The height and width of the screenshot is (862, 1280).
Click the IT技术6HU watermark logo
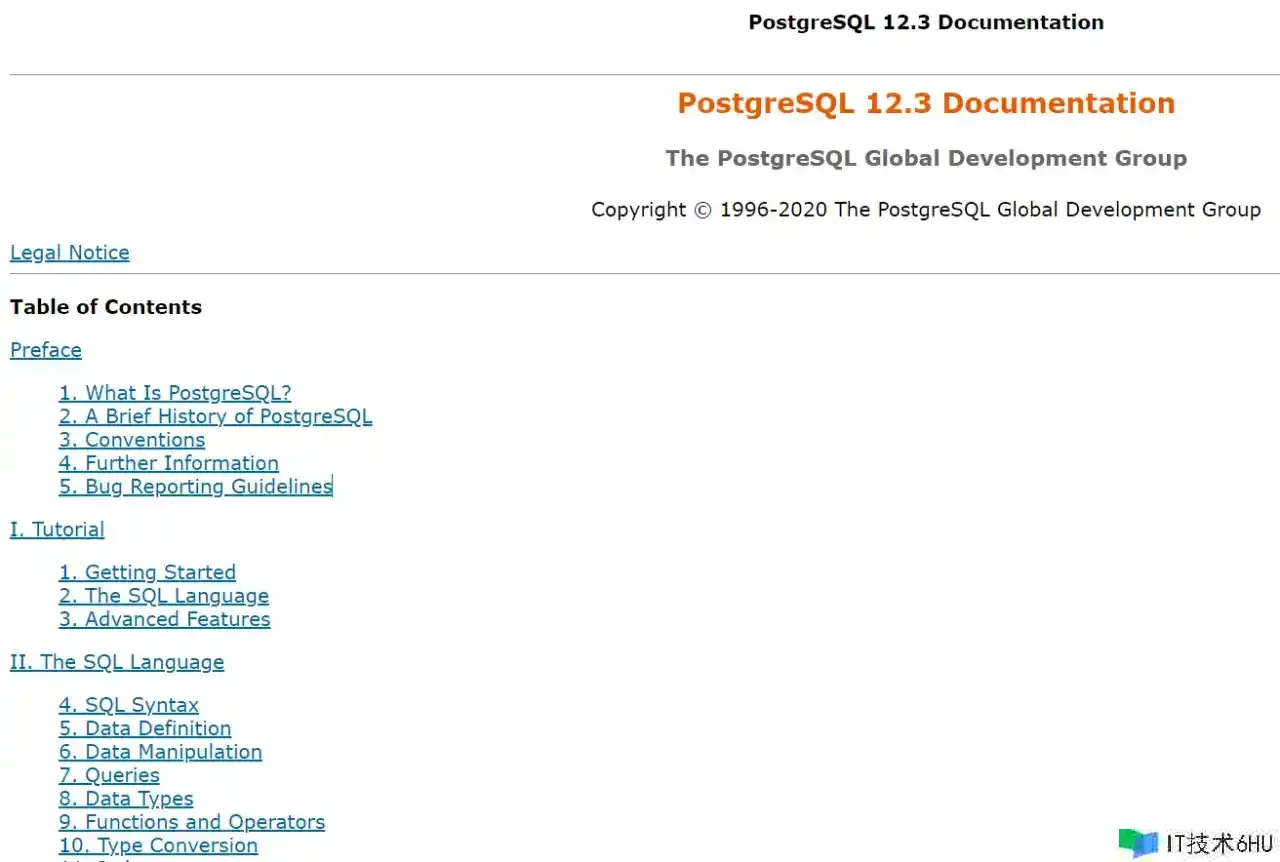pyautogui.click(x=1196, y=842)
